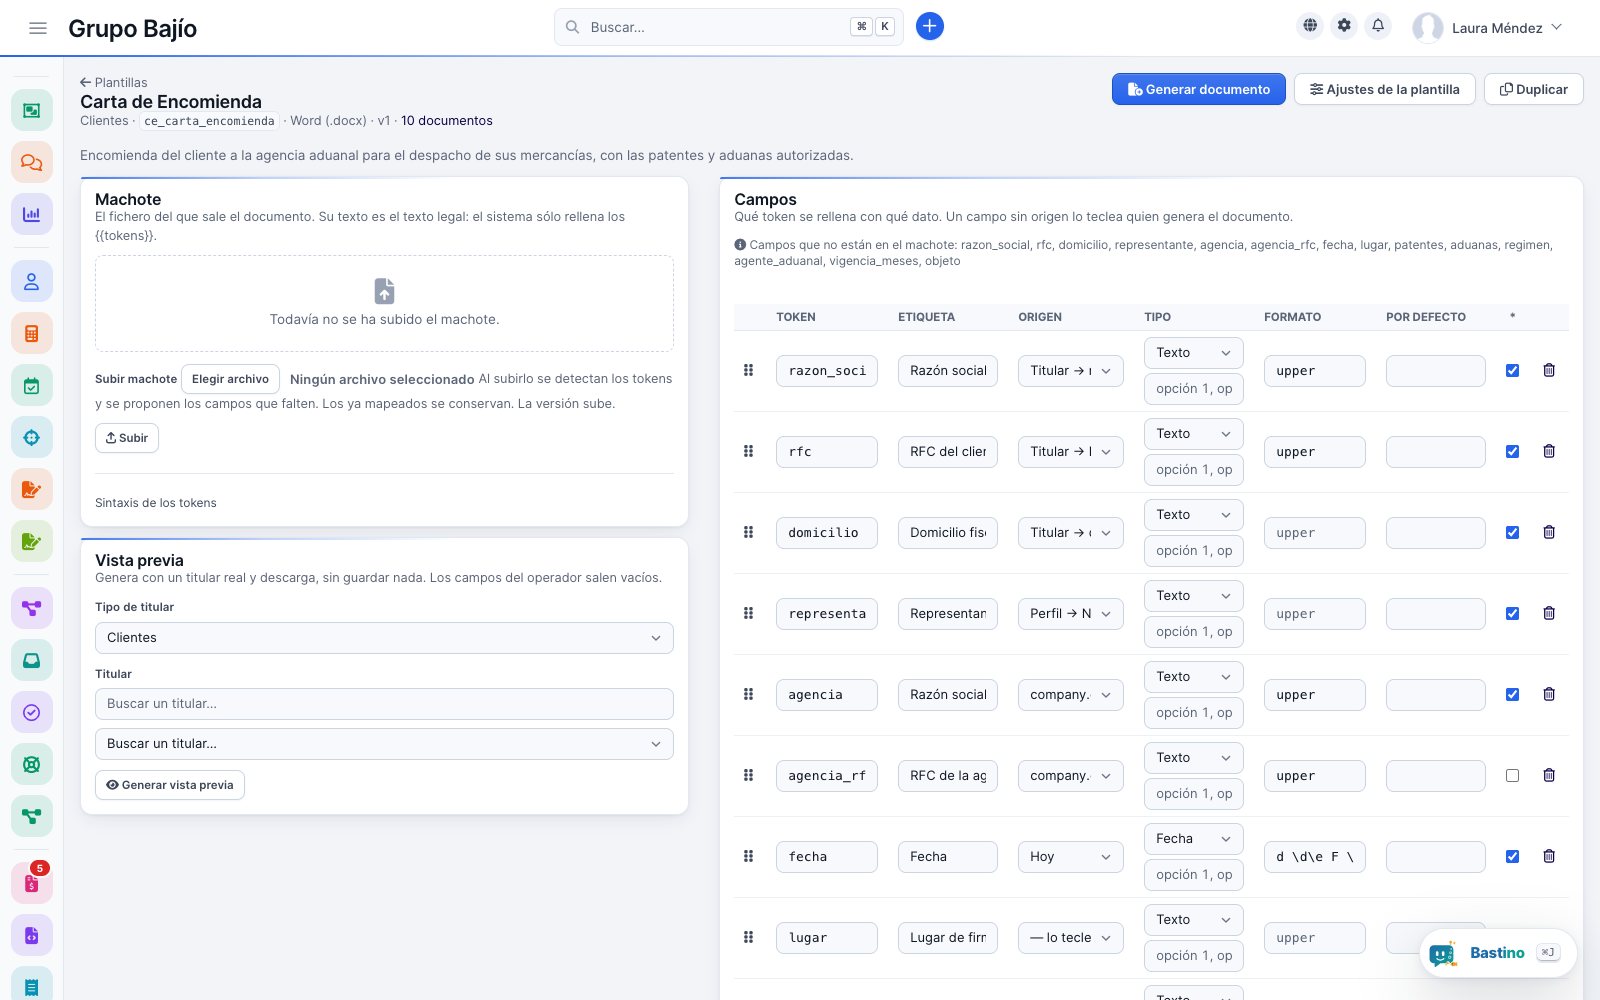The height and width of the screenshot is (1000, 1600).
Task: Open Tipo dropdown for the fecha row
Action: point(1193,839)
